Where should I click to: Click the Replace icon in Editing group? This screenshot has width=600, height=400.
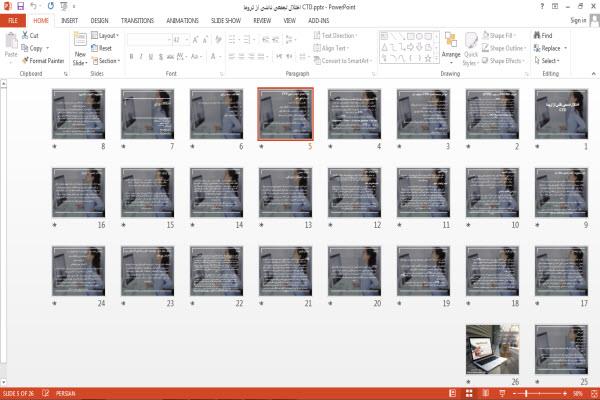click(537, 48)
